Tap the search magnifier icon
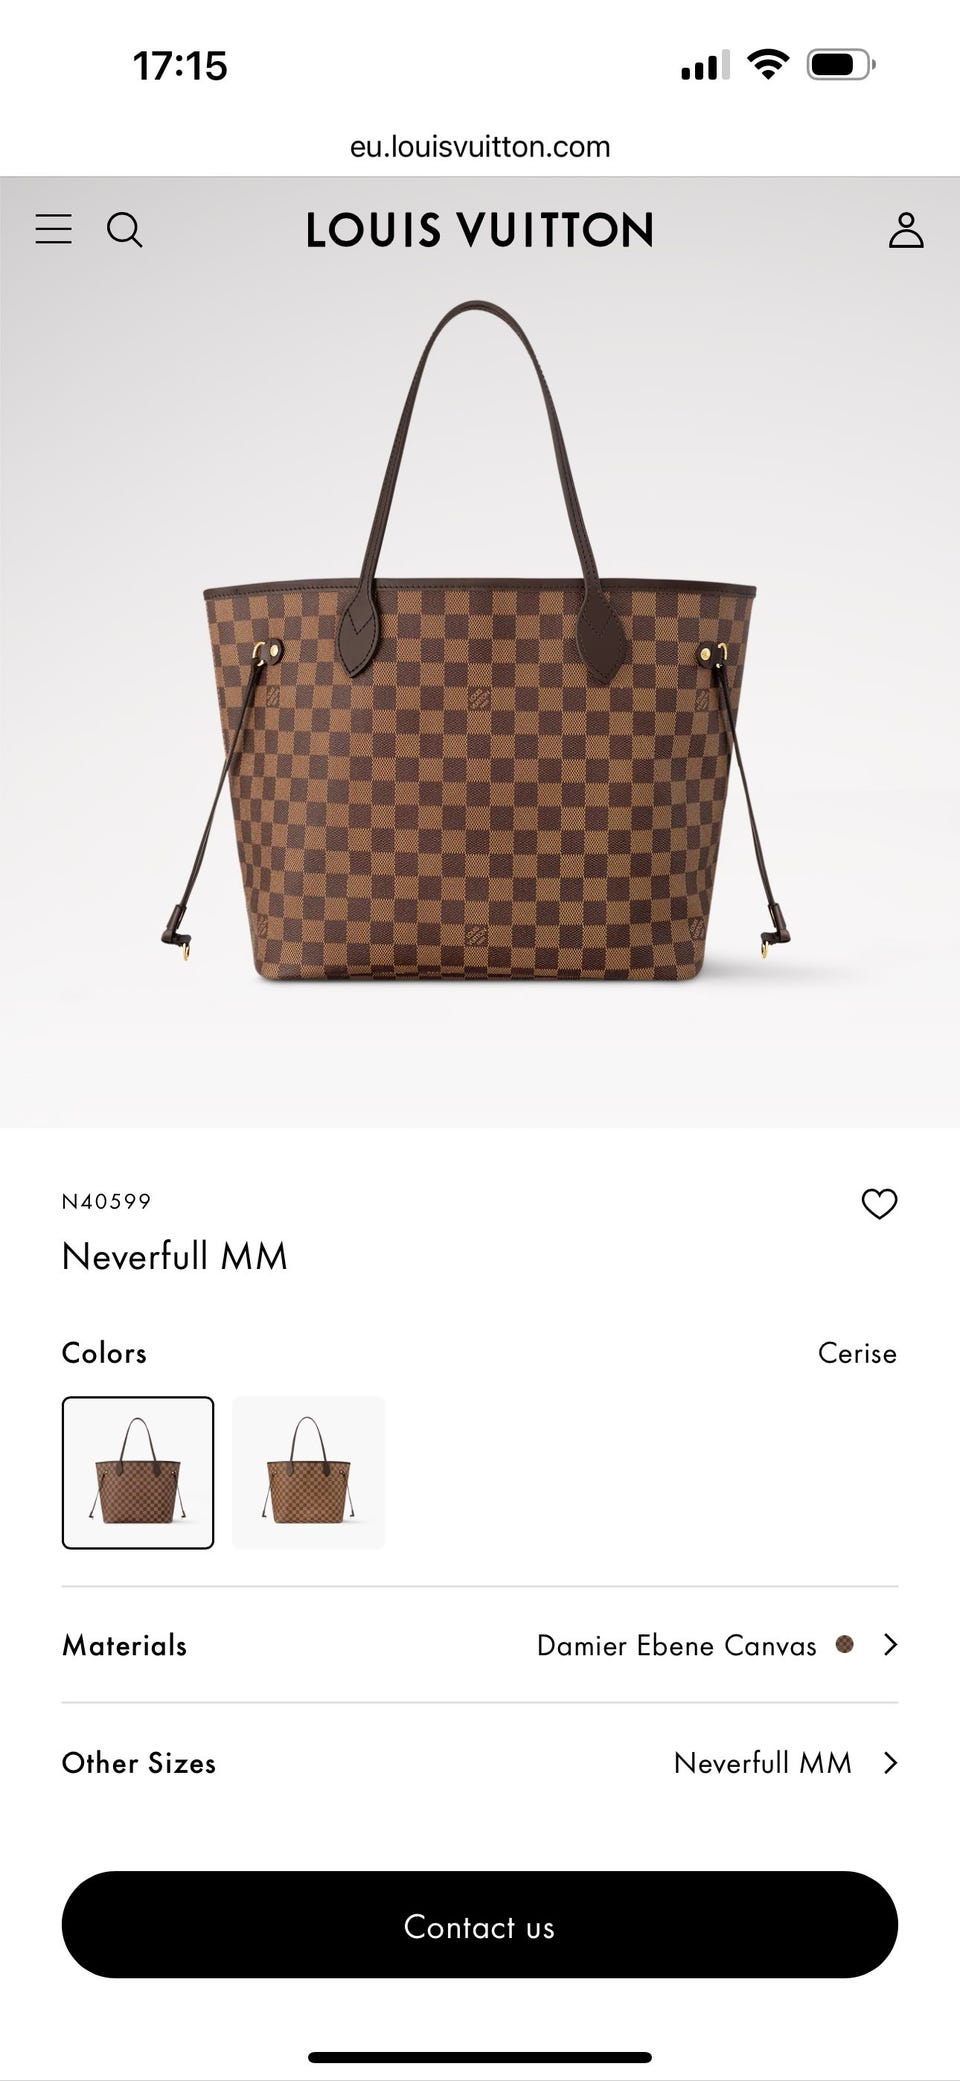 coord(125,230)
